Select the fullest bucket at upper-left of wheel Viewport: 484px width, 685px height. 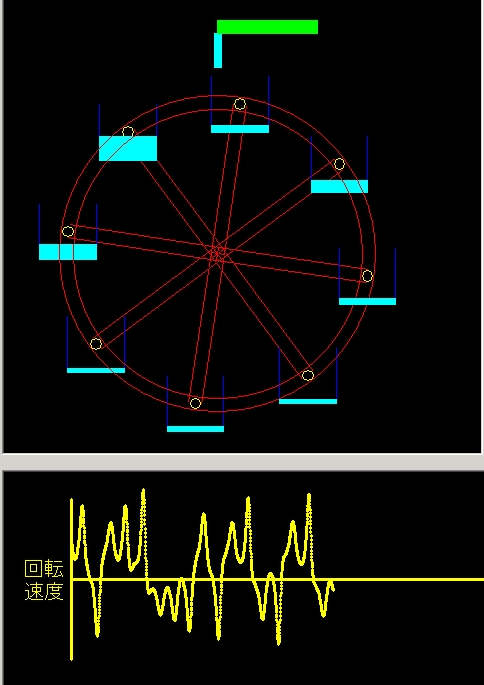point(128,132)
